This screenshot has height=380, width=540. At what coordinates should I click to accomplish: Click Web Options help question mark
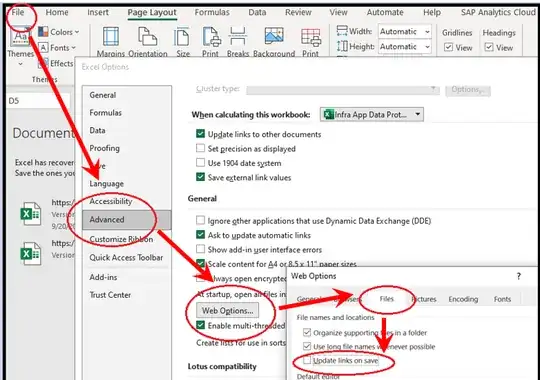[519, 276]
